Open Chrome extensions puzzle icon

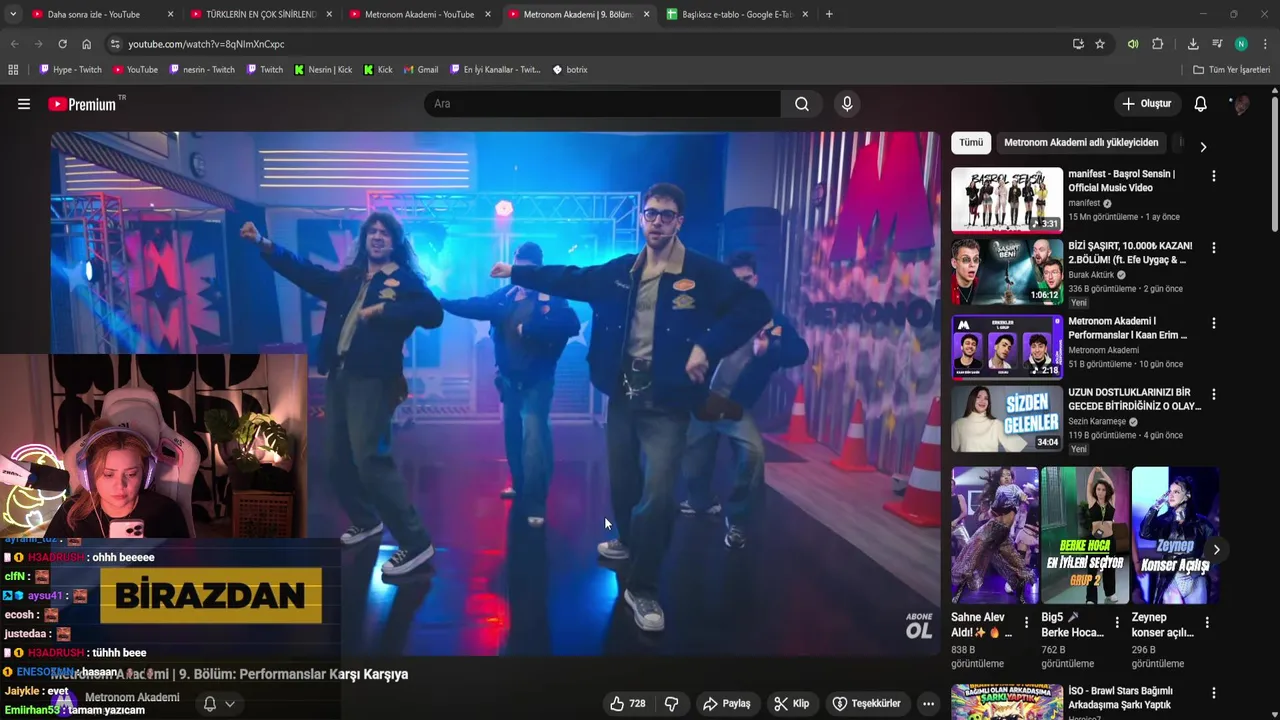pyautogui.click(x=1158, y=44)
